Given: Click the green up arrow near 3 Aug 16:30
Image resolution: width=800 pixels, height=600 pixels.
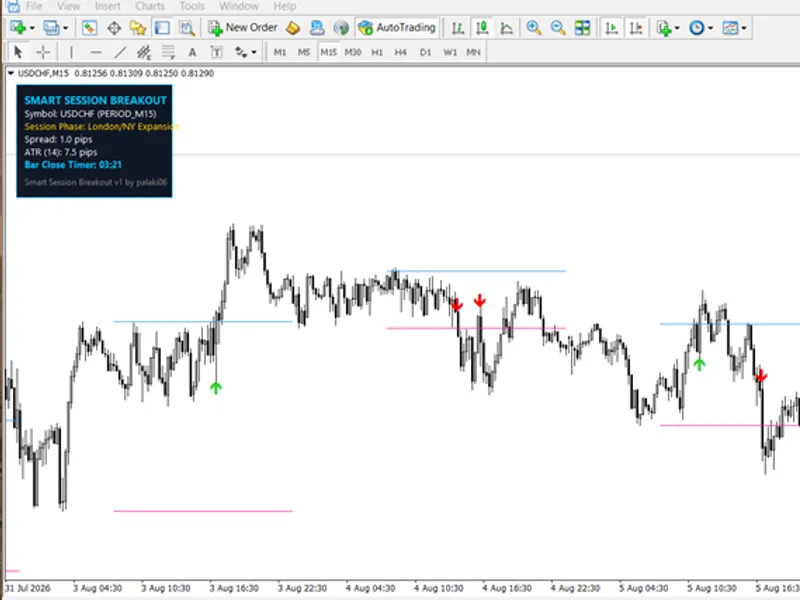Looking at the screenshot, I should [x=216, y=388].
